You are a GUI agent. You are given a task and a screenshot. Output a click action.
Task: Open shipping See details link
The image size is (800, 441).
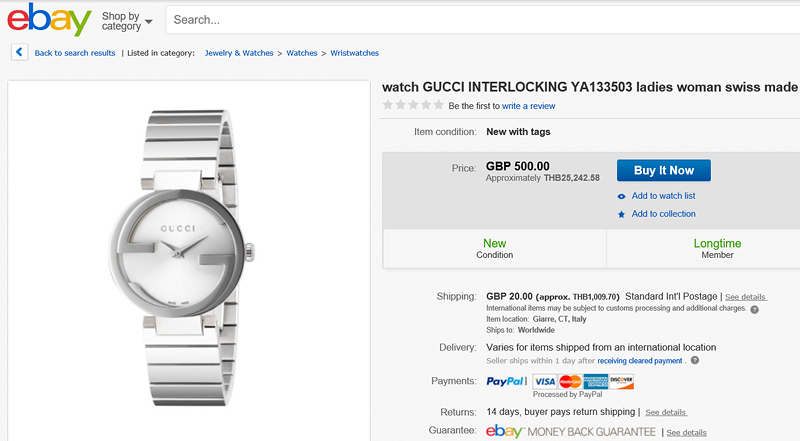[x=746, y=297]
